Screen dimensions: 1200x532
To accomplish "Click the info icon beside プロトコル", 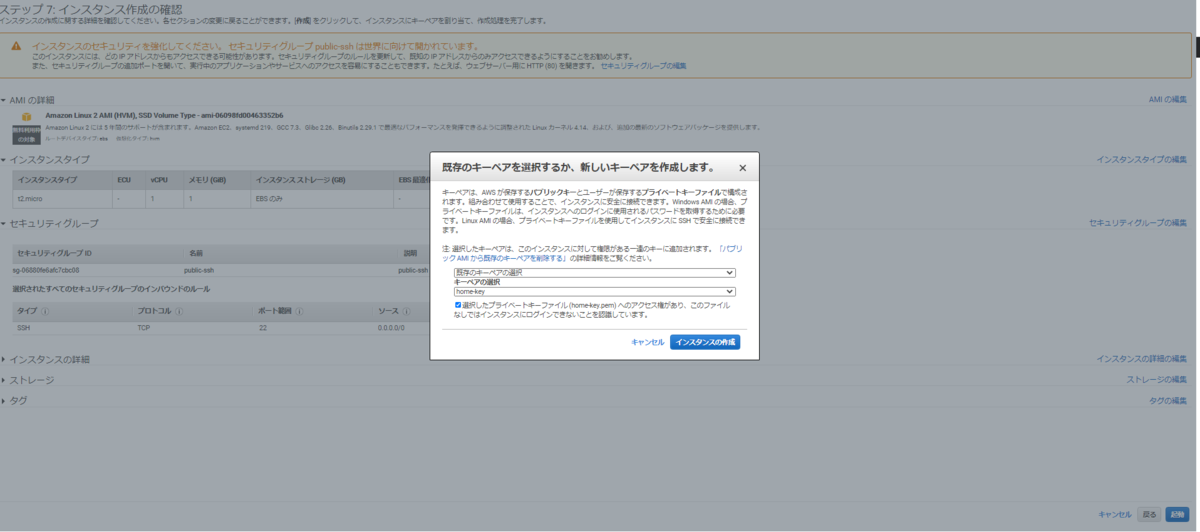I will click(179, 311).
